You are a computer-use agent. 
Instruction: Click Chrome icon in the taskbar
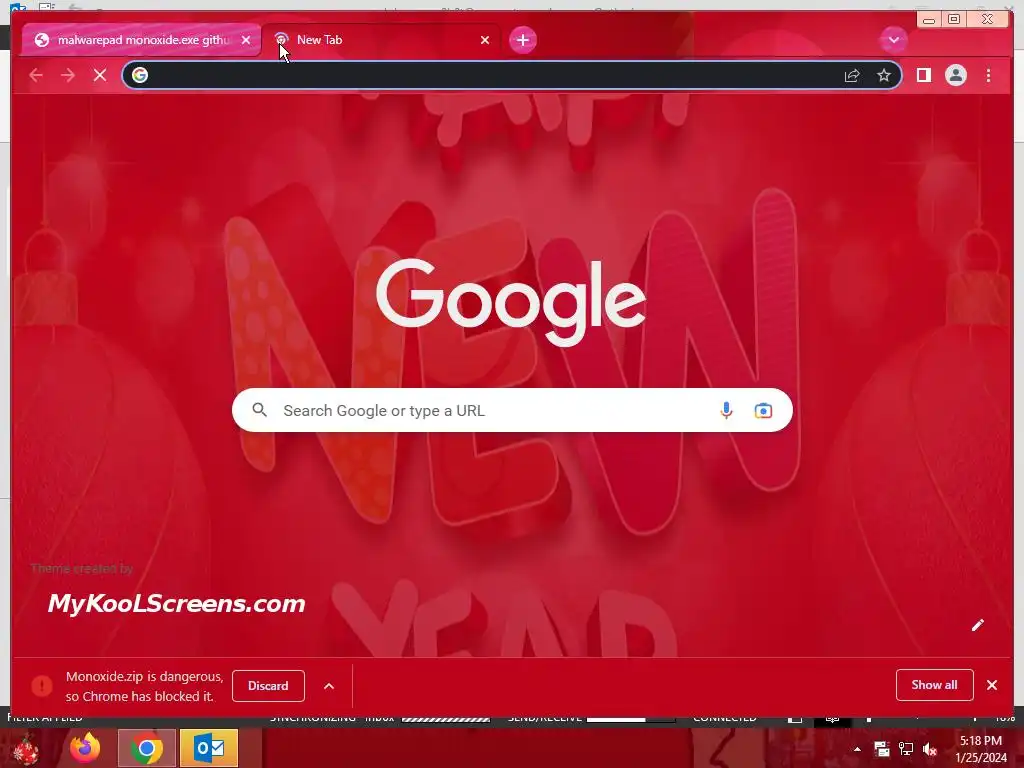click(x=147, y=748)
